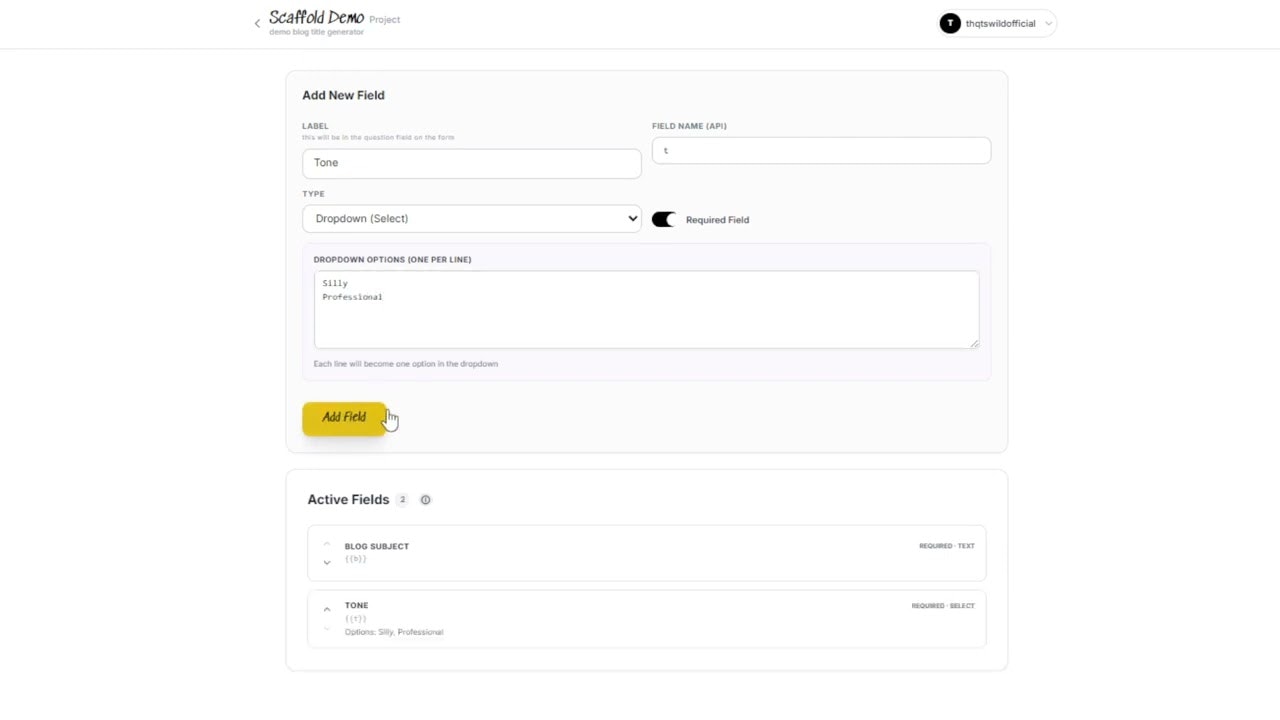This screenshot has height=720, width=1280.
Task: Open the account menu chevron
Action: pyautogui.click(x=1048, y=23)
